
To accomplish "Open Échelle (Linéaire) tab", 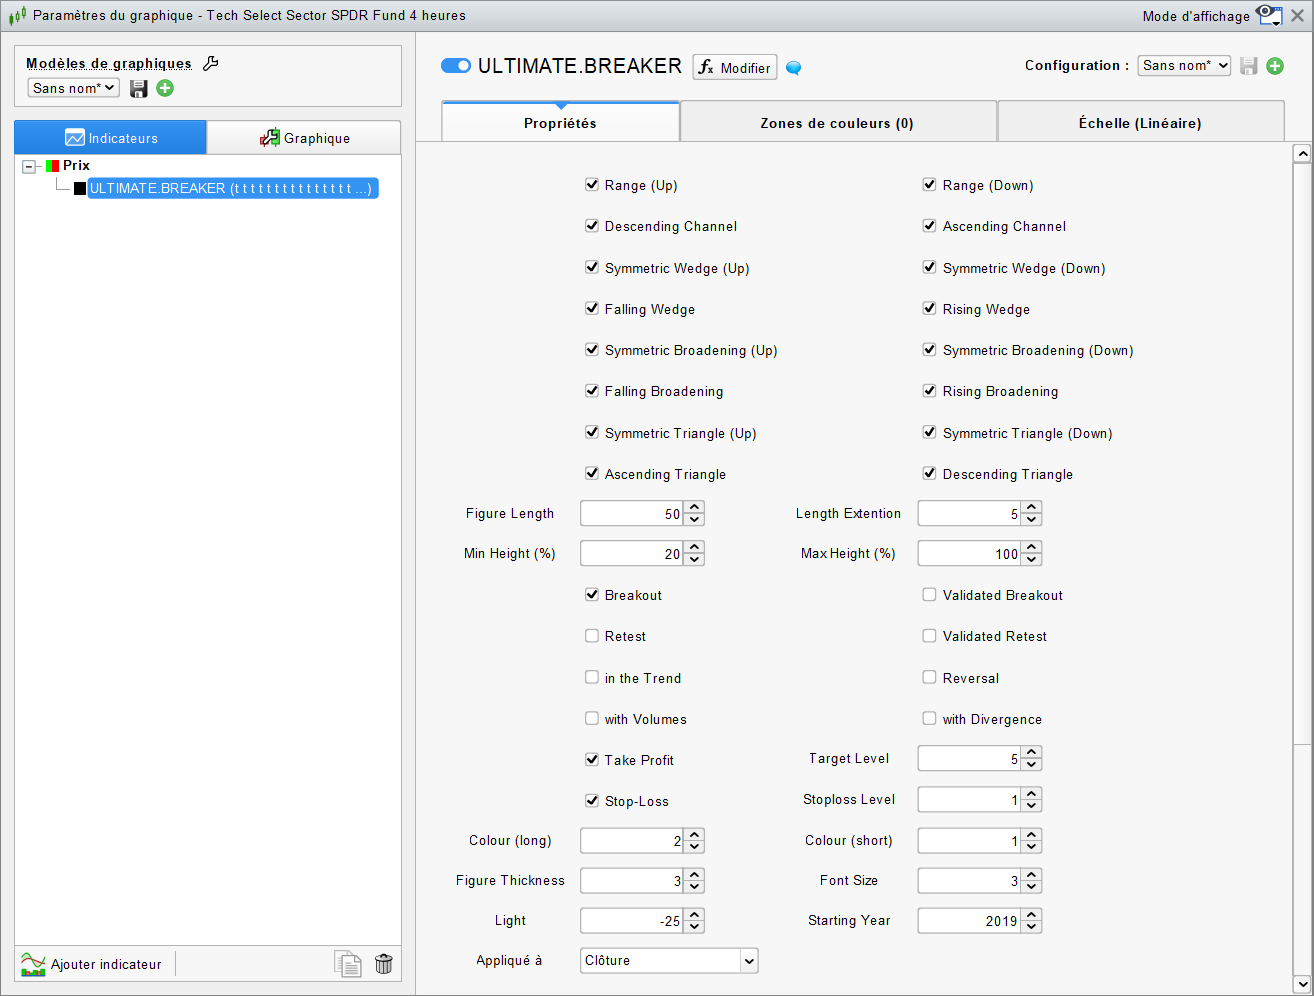I will tap(1141, 122).
